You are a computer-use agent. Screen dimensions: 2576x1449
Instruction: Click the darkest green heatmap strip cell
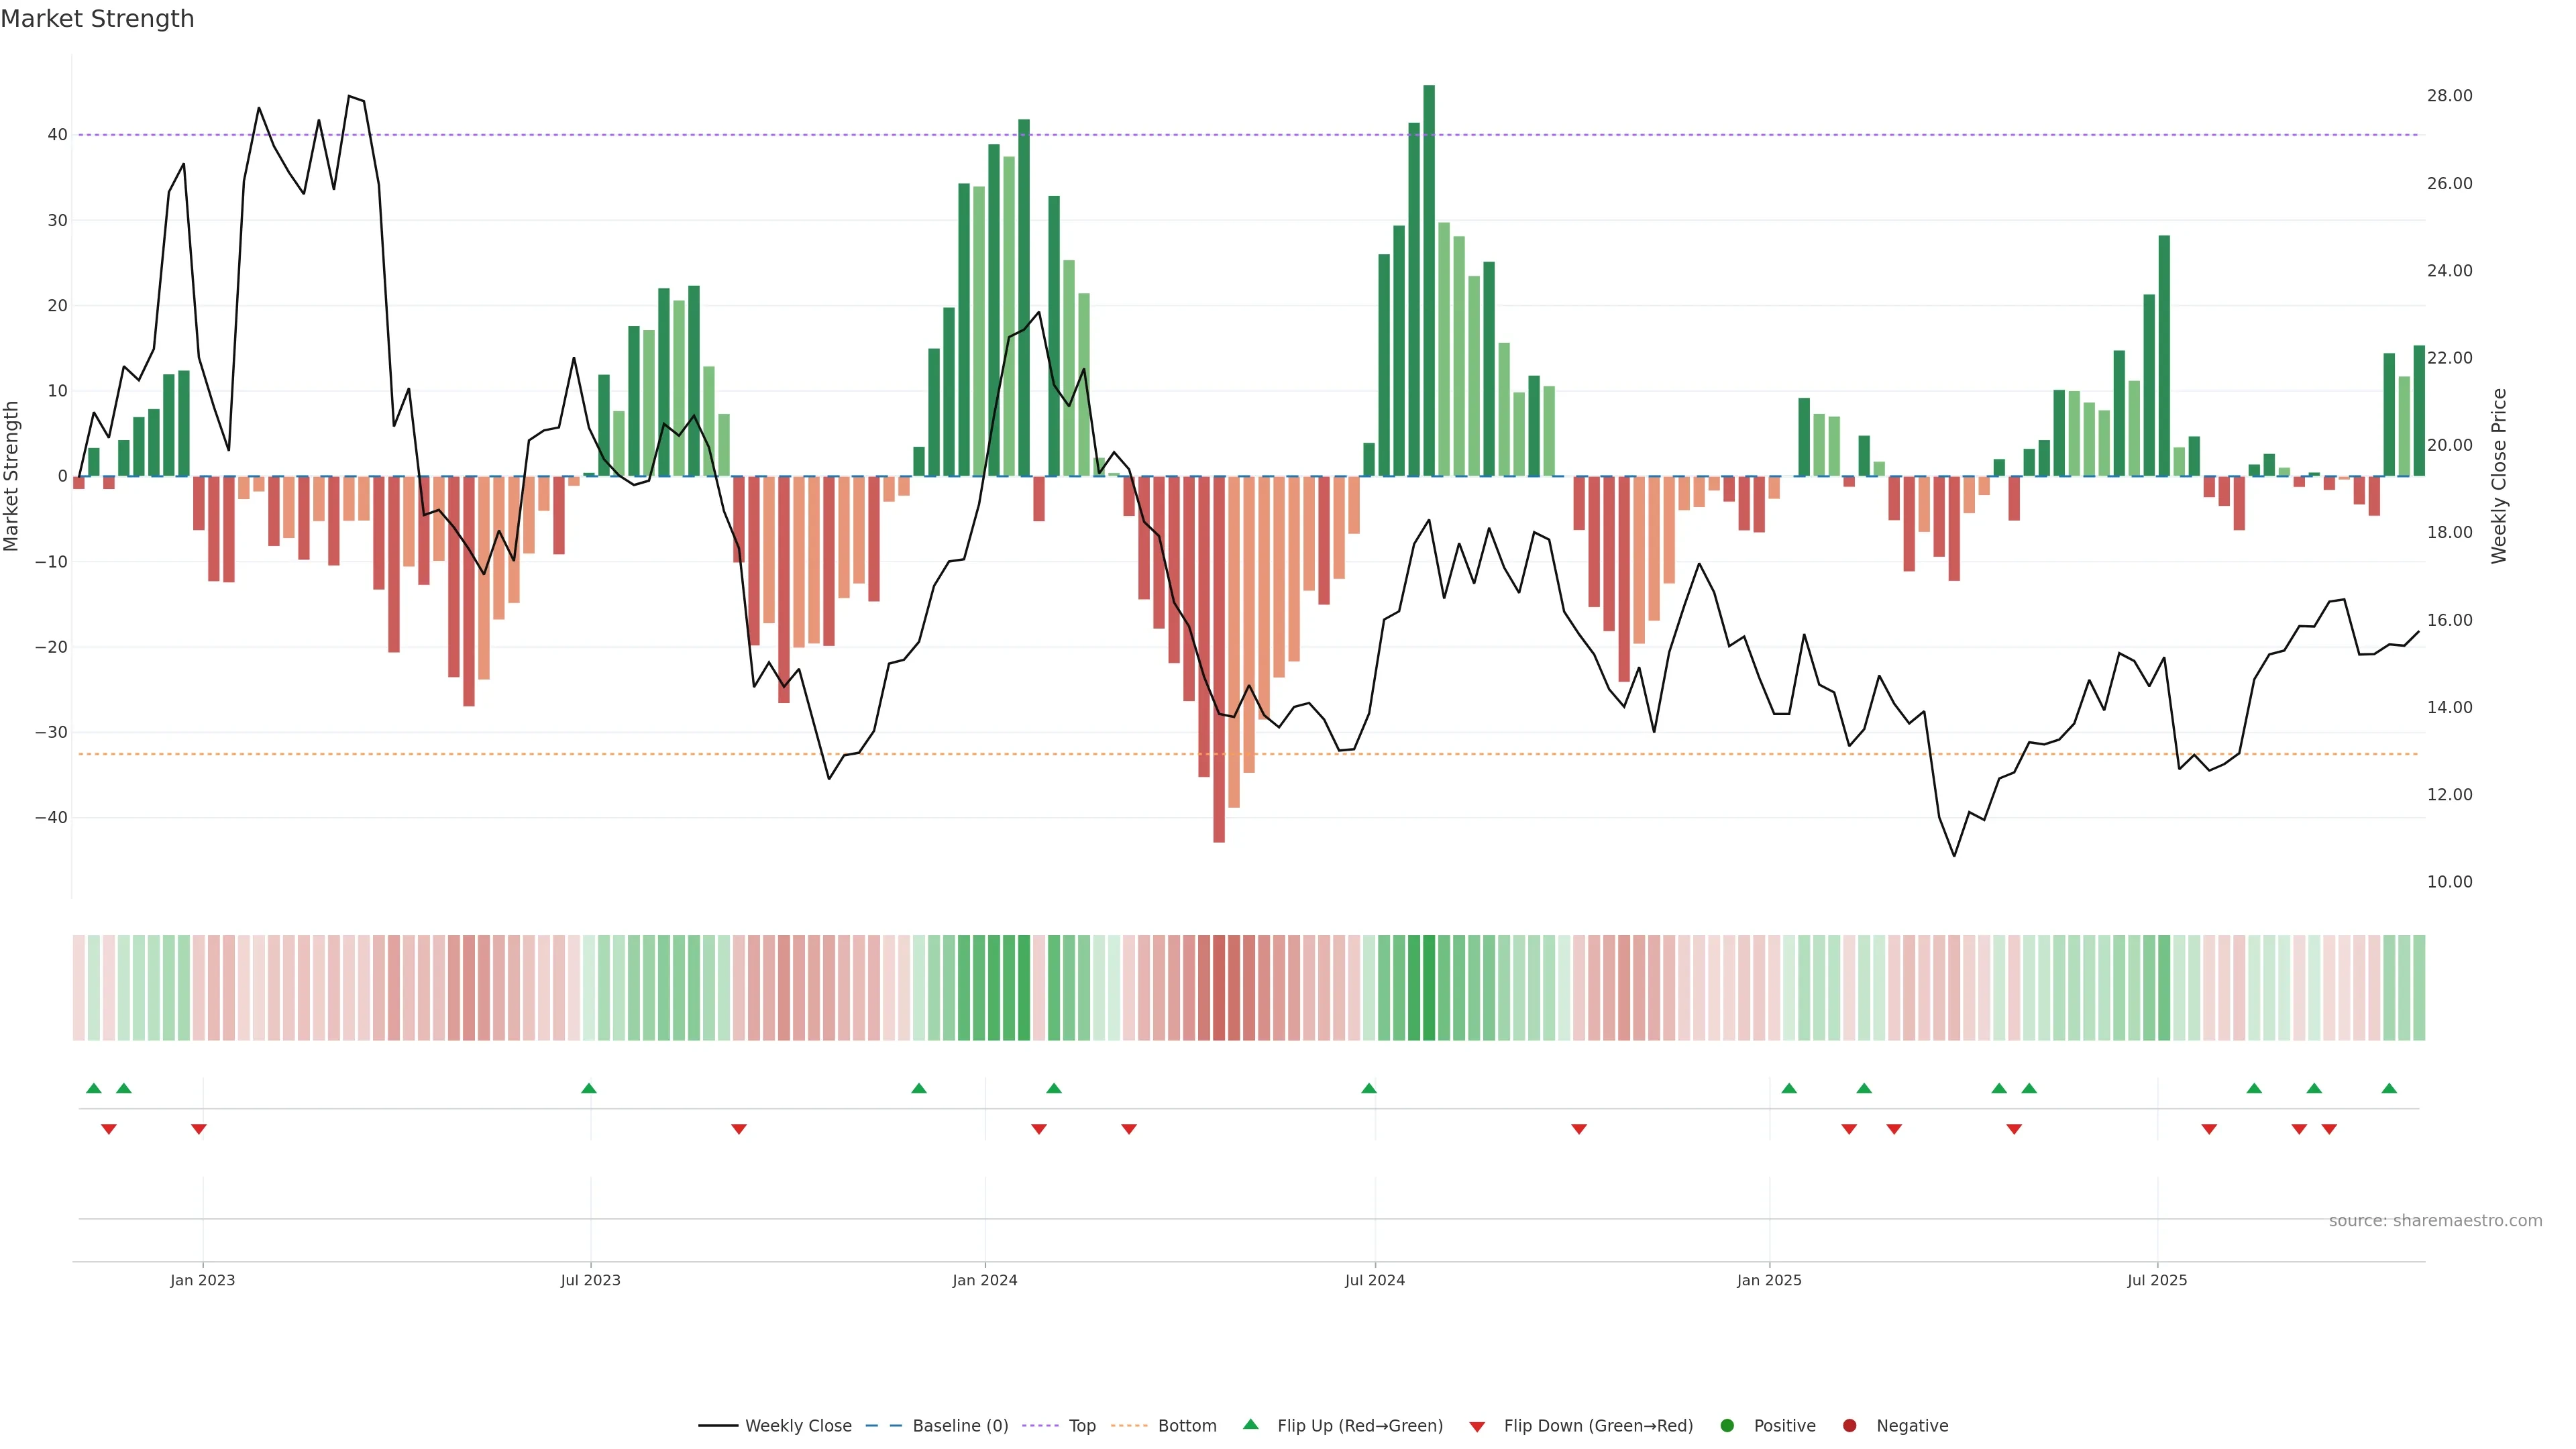tap(1429, 987)
